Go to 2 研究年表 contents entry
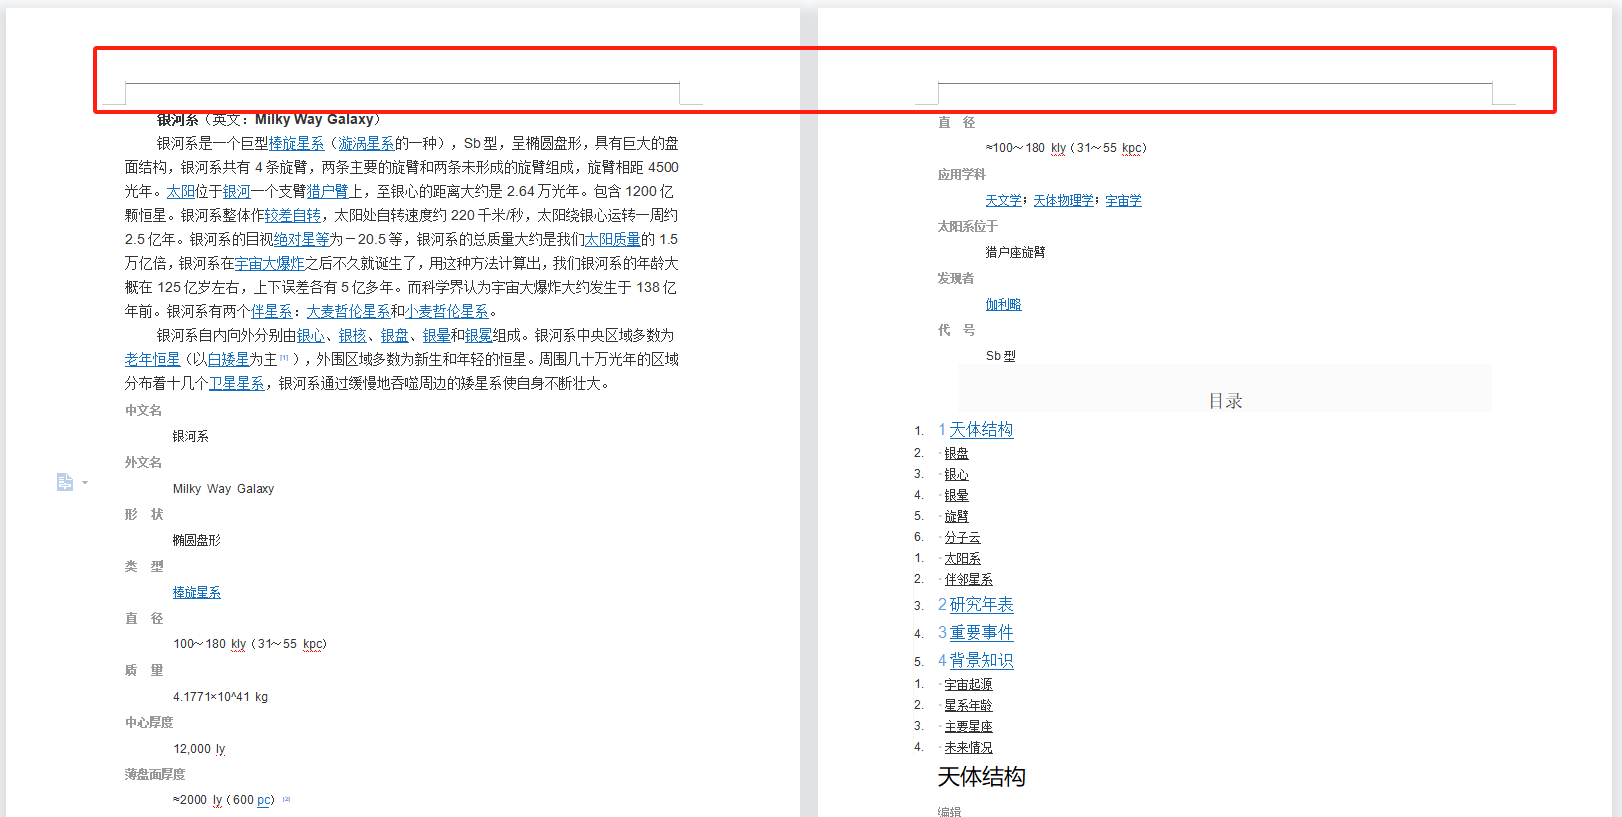Image resolution: width=1622 pixels, height=817 pixels. (x=975, y=604)
